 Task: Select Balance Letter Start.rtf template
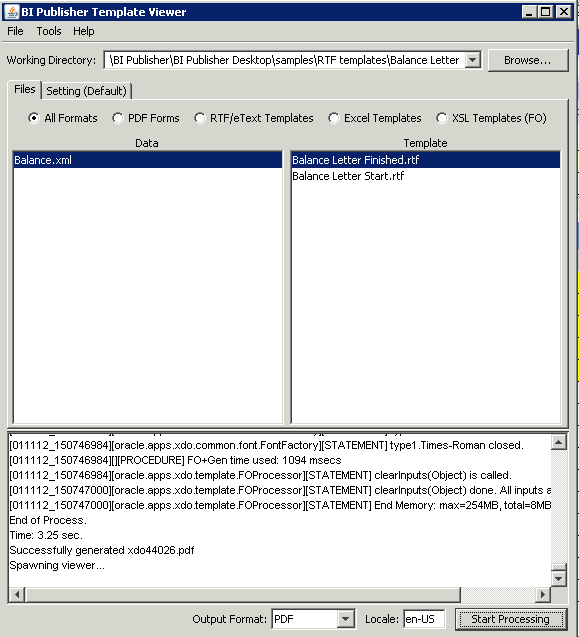pos(425,176)
